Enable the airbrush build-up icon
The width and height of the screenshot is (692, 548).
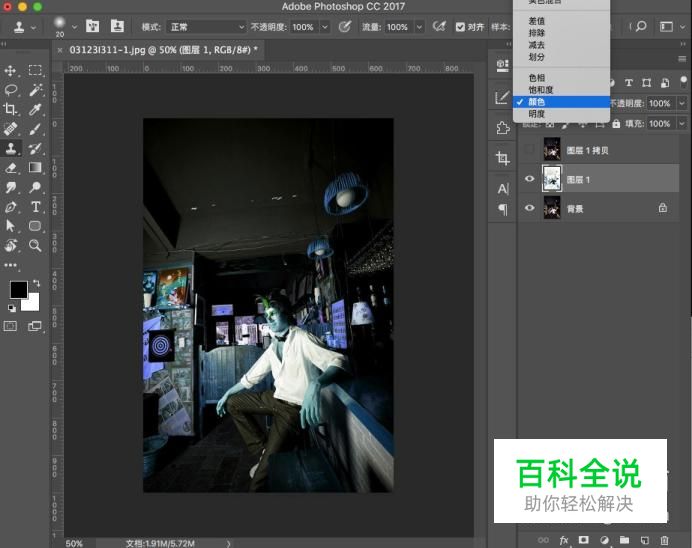tap(439, 26)
